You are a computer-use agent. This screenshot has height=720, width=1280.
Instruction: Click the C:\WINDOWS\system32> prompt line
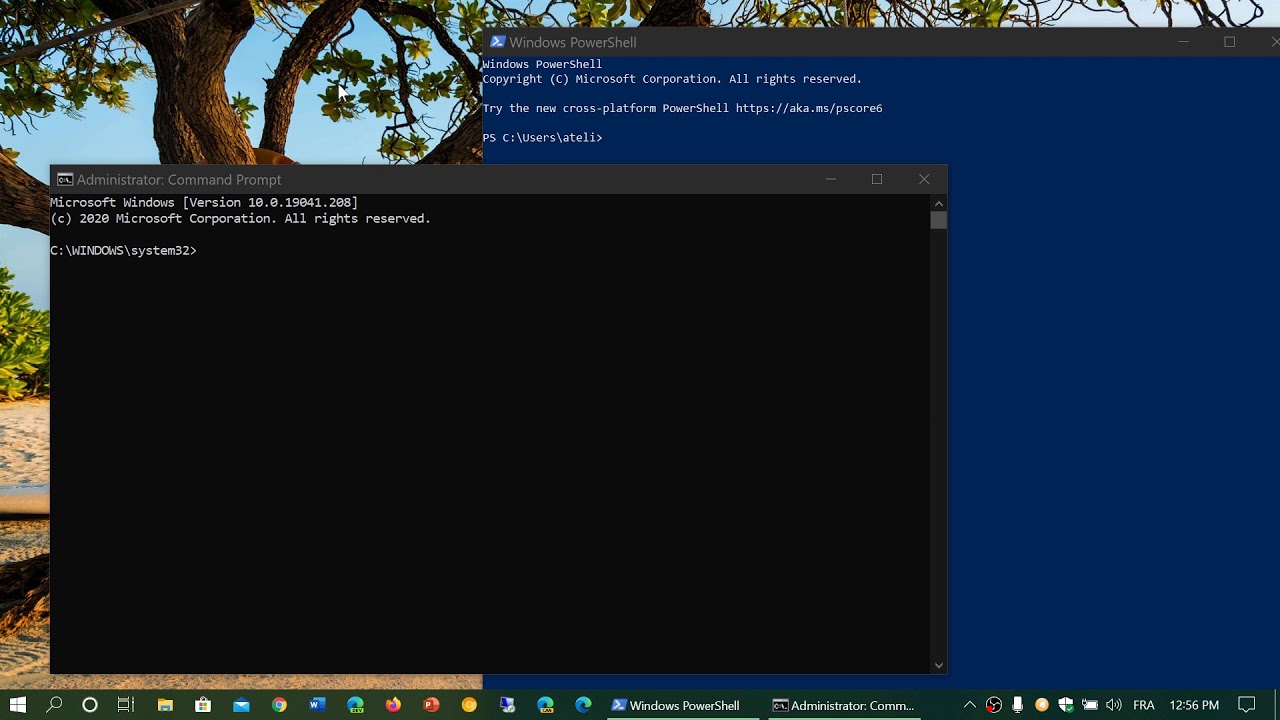124,250
